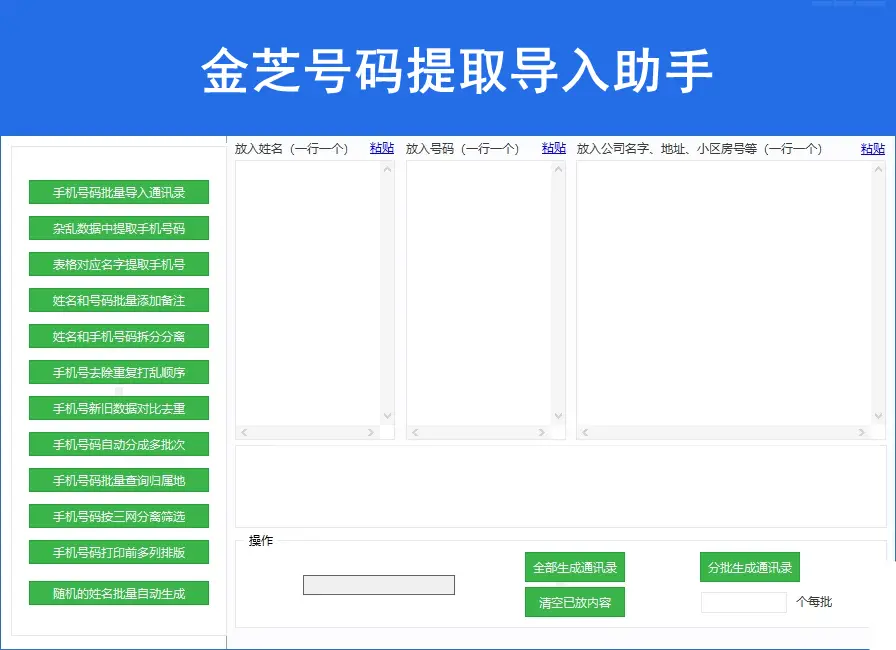The width and height of the screenshot is (896, 650).
Task: Select 手机号码打印前多列排版 function
Action: point(119,551)
